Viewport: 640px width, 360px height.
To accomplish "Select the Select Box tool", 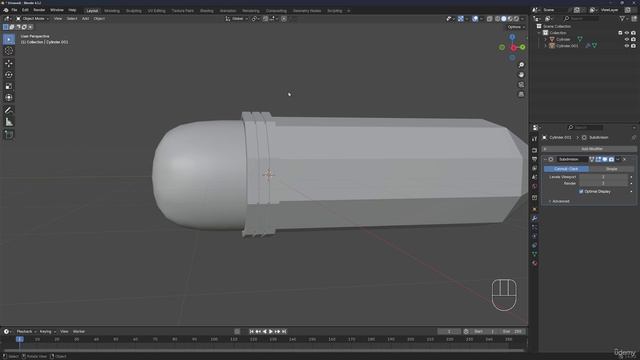I will (9, 39).
